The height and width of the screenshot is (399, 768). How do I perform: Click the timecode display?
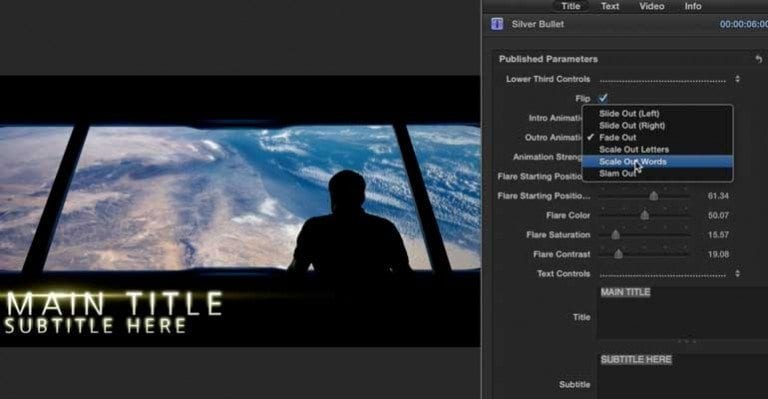point(743,24)
